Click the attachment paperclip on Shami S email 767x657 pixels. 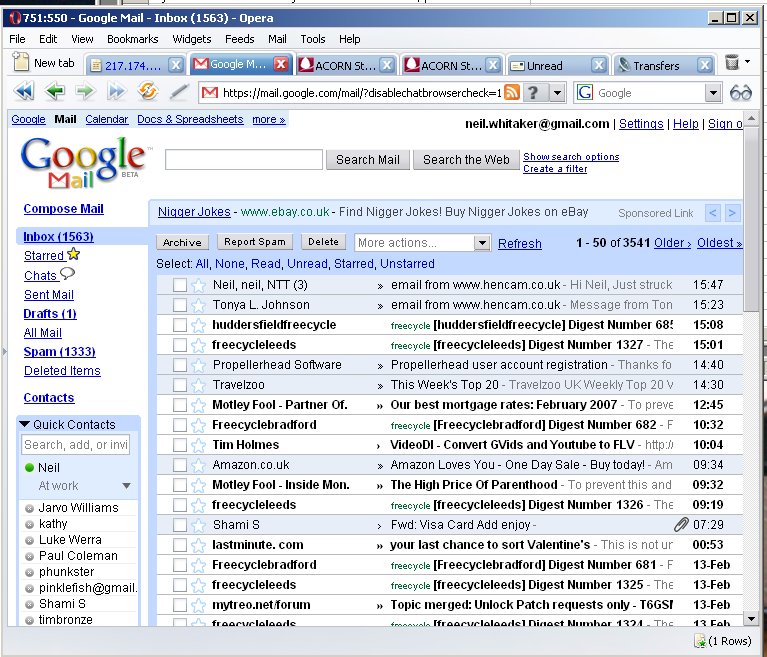coord(681,525)
